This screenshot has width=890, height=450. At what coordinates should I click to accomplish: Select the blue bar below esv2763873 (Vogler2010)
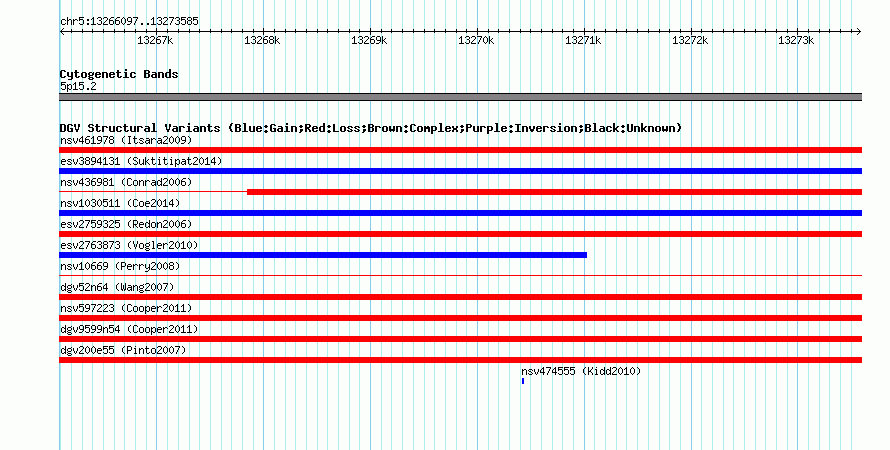[323, 255]
